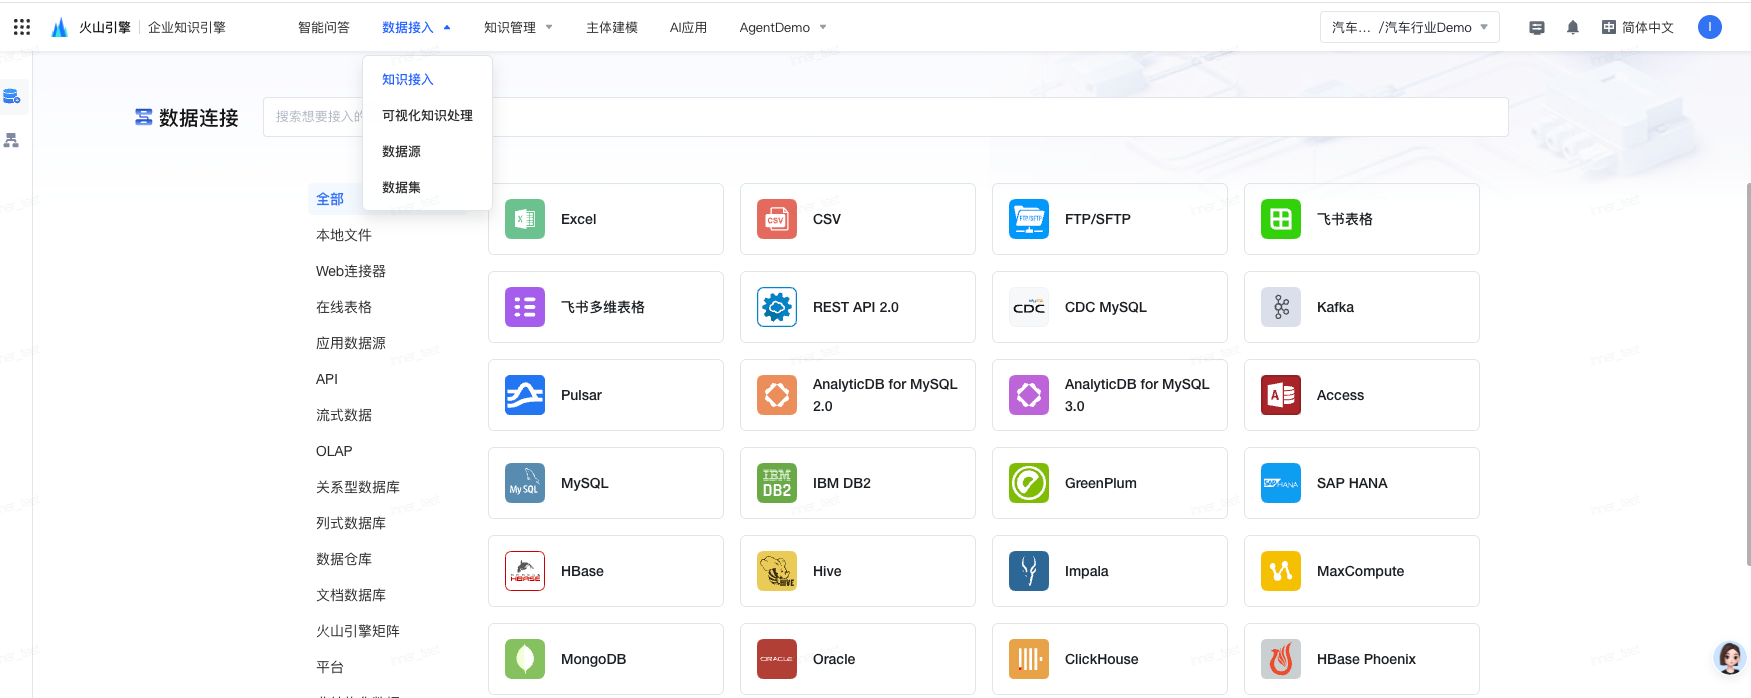Select 数据源 from the dropdown menu

point(402,152)
